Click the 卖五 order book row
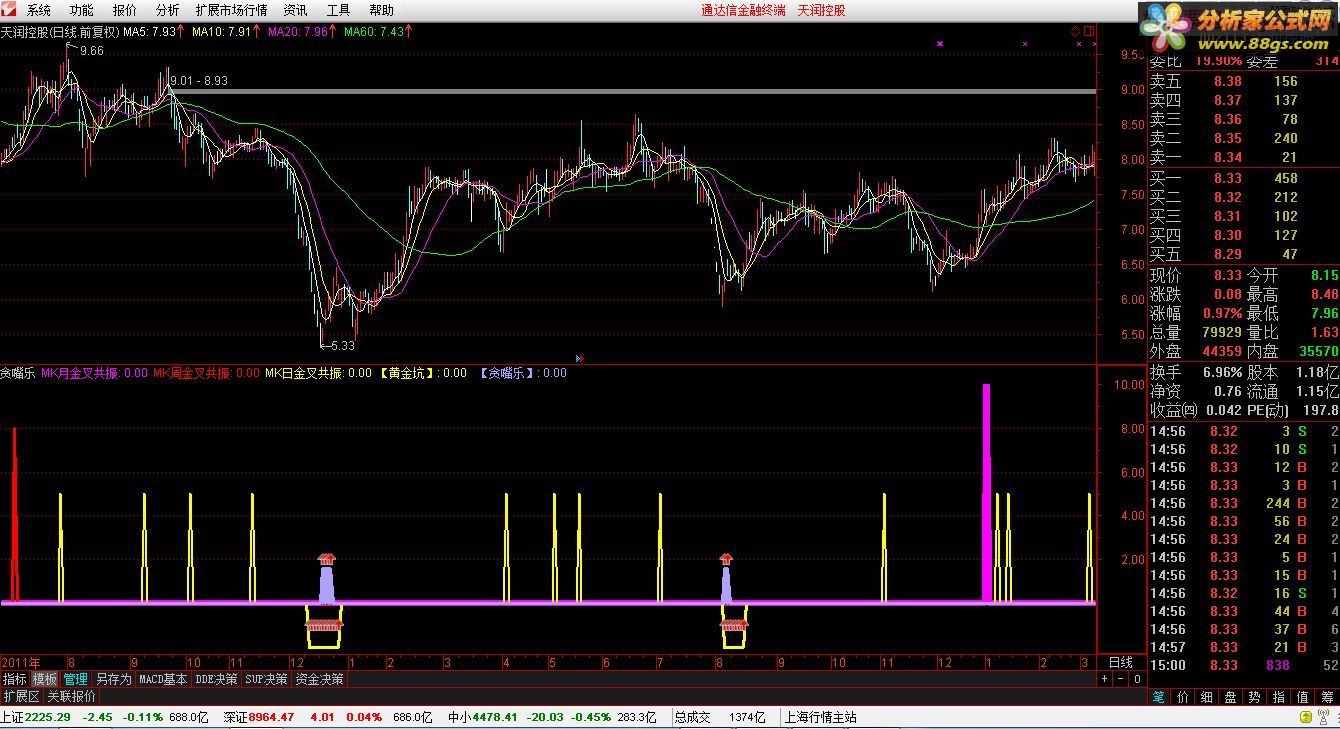Viewport: 1340px width, 729px height. click(1243, 81)
